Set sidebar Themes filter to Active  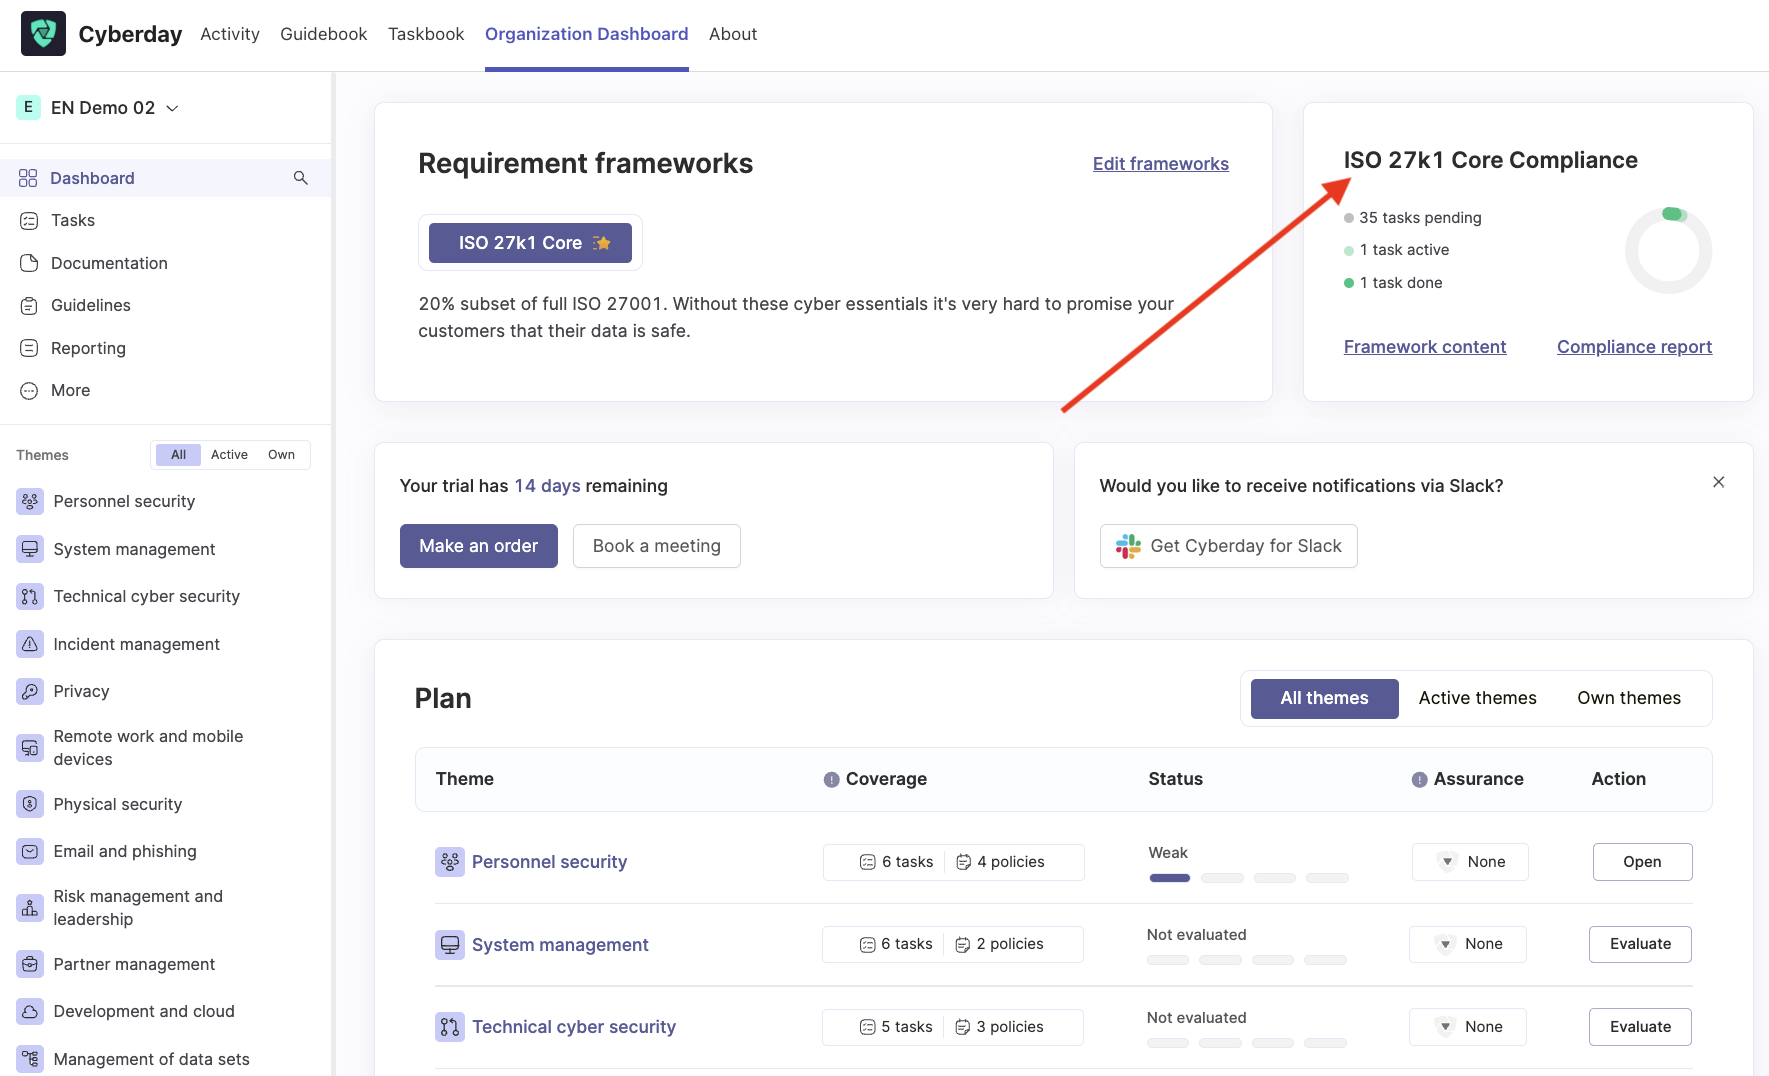[x=229, y=455]
